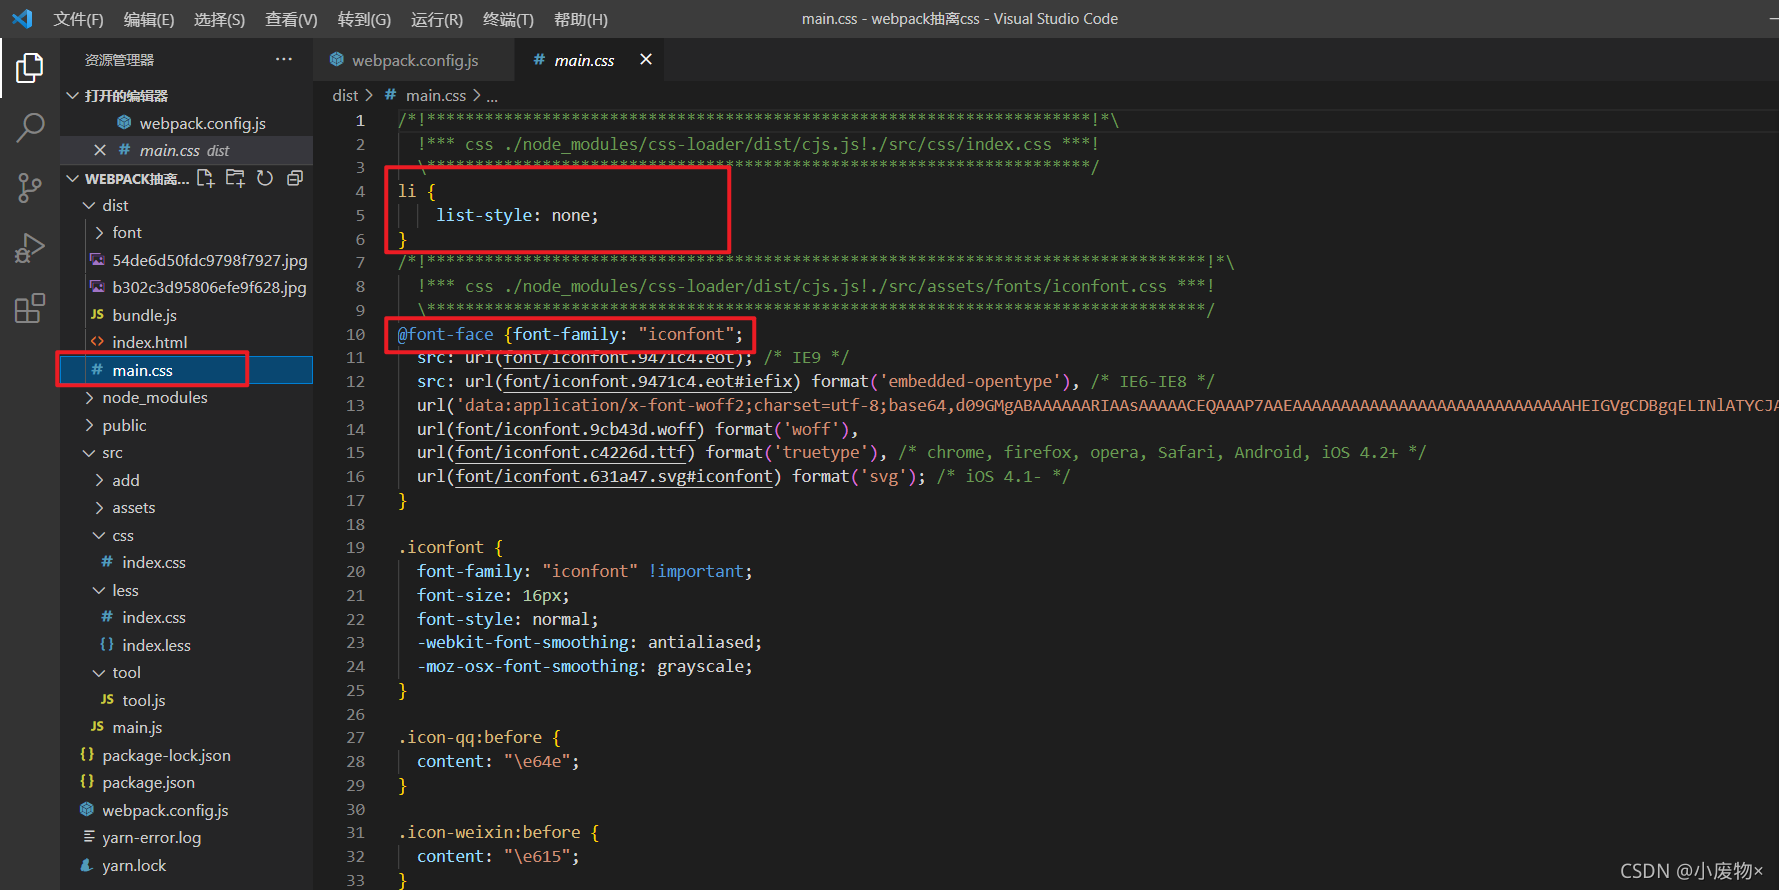Expand the assets folder
Viewport: 1779px width, 890px height.
[186, 507]
